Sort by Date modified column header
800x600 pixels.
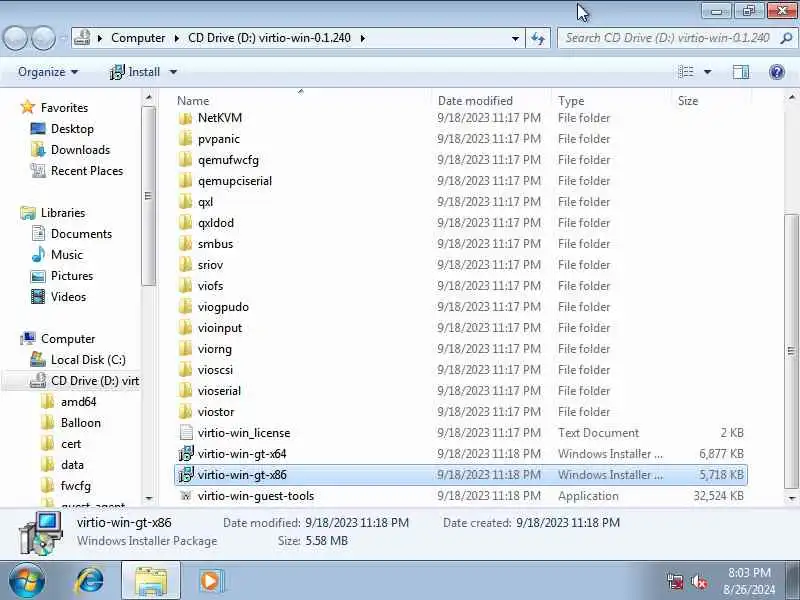pos(475,101)
